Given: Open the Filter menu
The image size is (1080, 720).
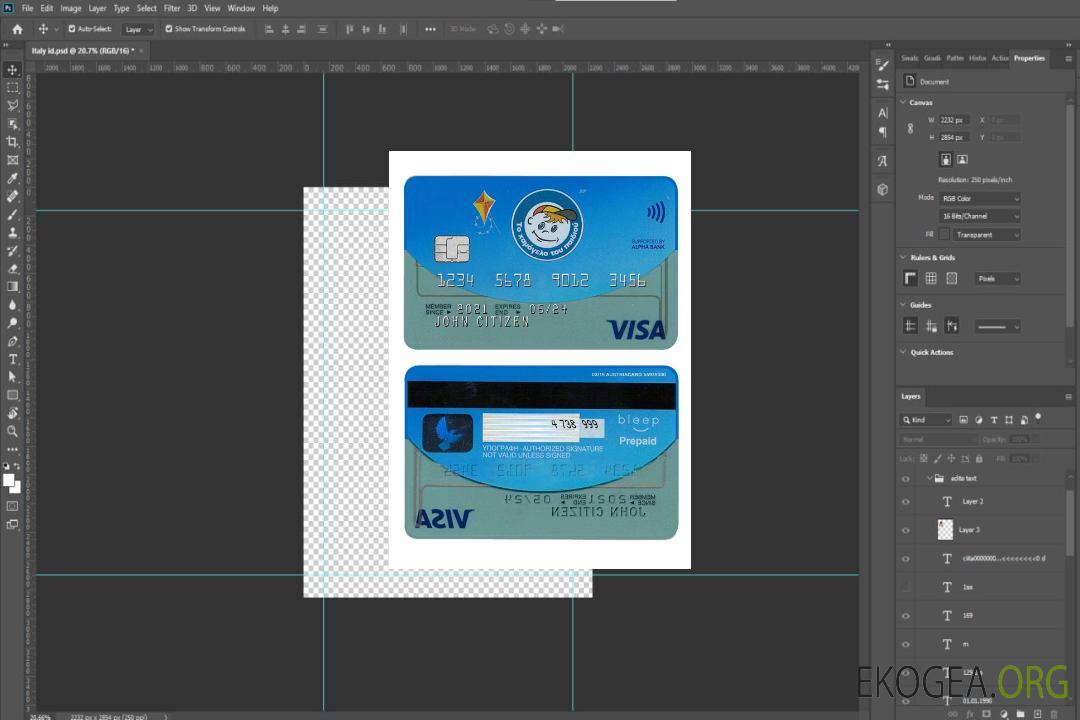Looking at the screenshot, I should (x=172, y=8).
